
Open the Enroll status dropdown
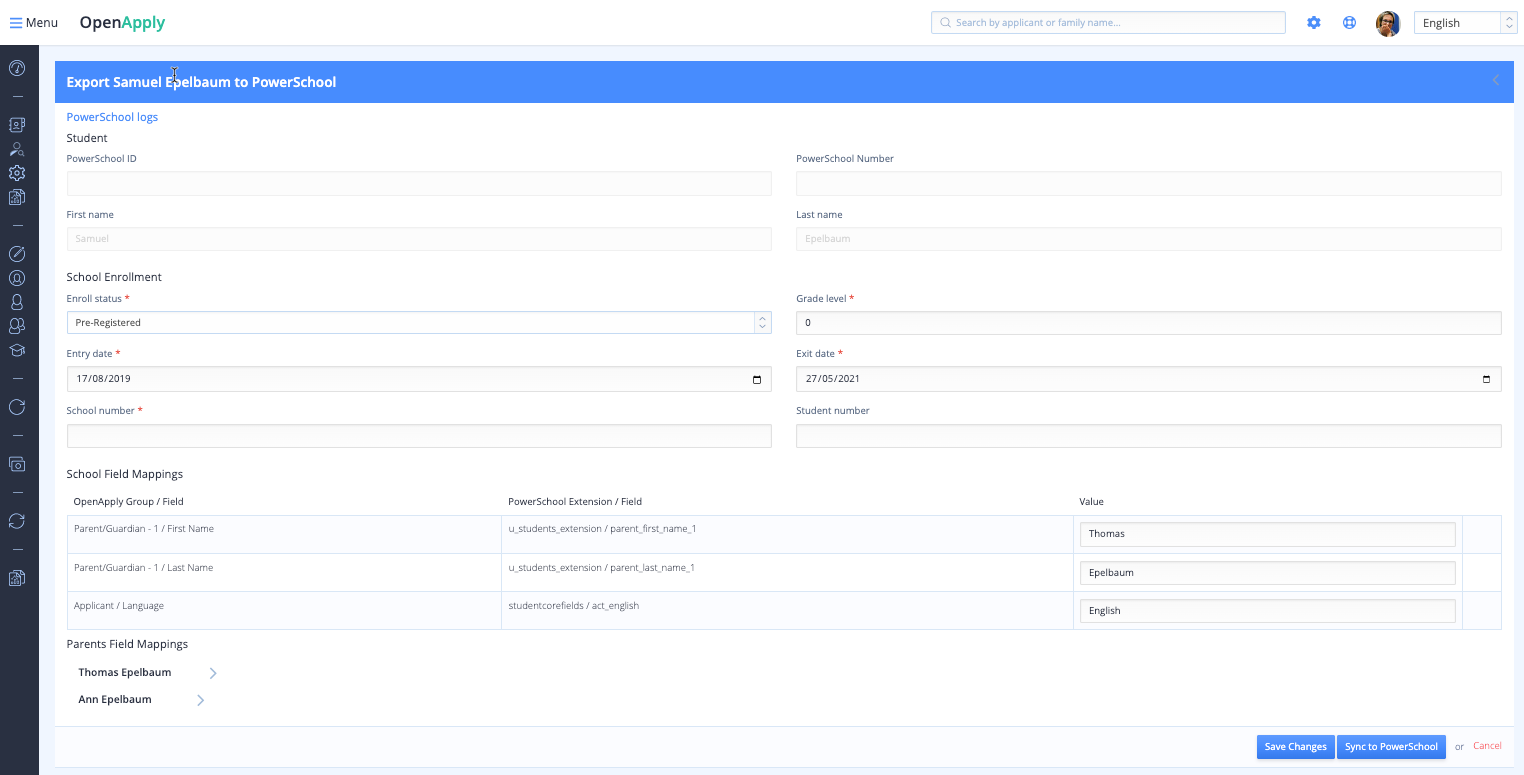pos(419,323)
